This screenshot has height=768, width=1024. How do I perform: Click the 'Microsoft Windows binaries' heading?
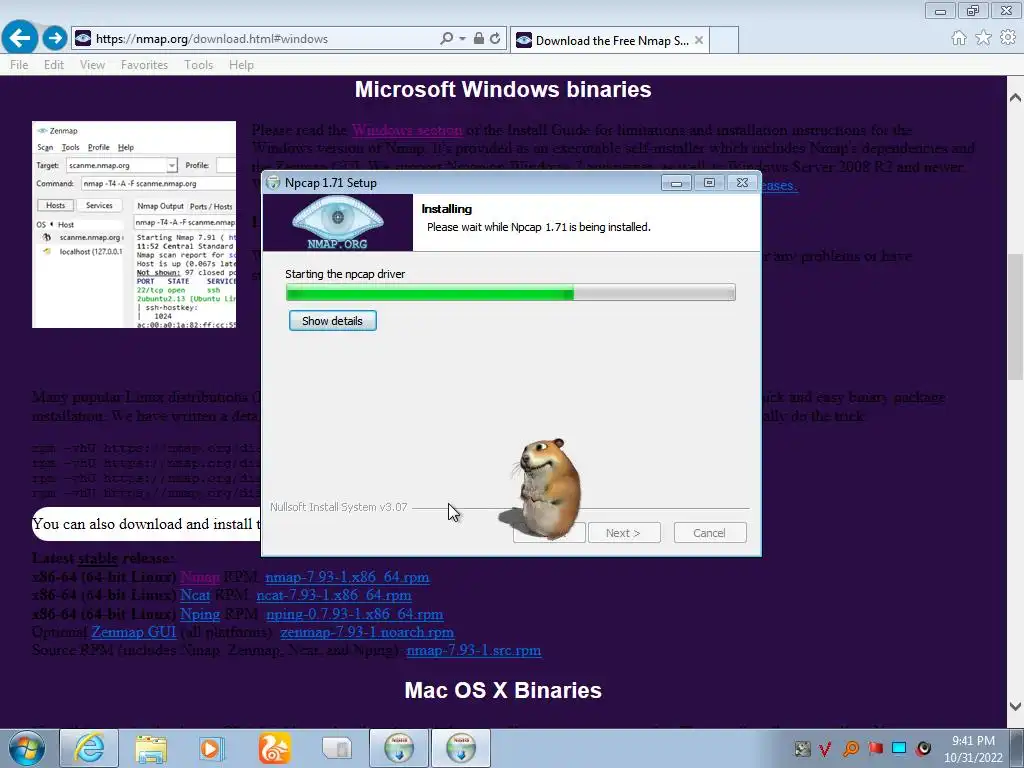point(503,89)
